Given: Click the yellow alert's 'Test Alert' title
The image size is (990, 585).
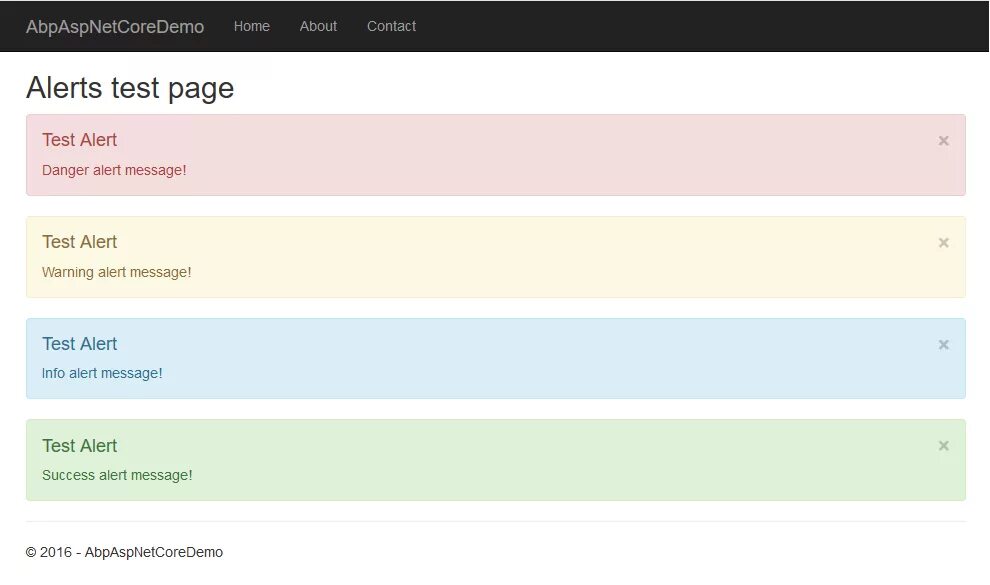Looking at the screenshot, I should tap(80, 242).
